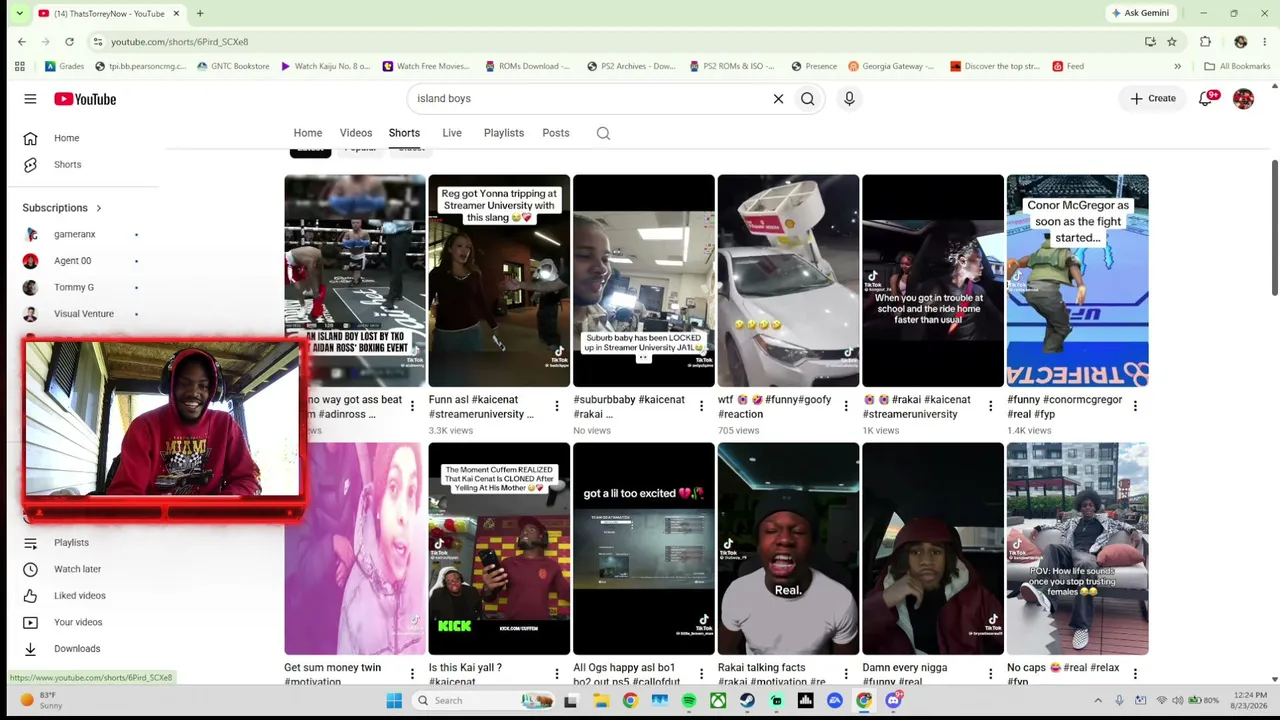Image resolution: width=1280 pixels, height=720 pixels.
Task: Click the address bar showing youtube.com/shorts
Action: click(620, 42)
